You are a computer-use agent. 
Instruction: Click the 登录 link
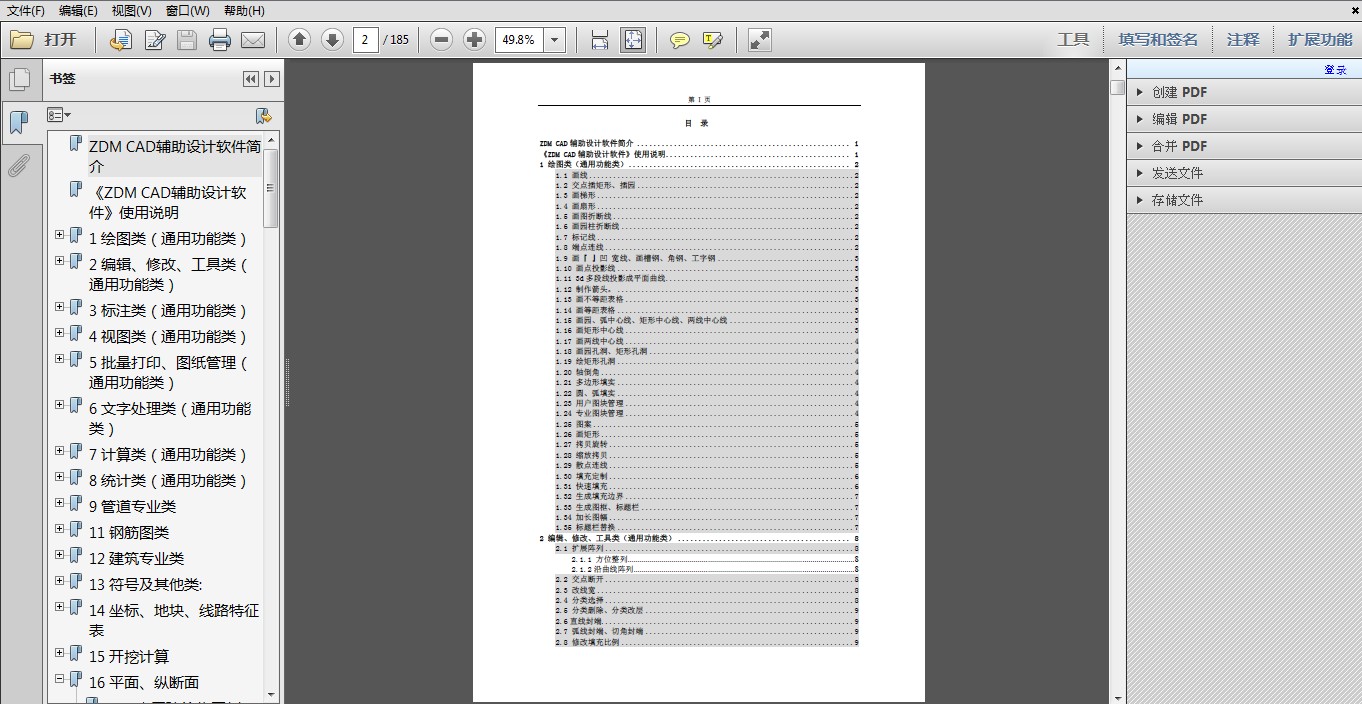(1335, 70)
